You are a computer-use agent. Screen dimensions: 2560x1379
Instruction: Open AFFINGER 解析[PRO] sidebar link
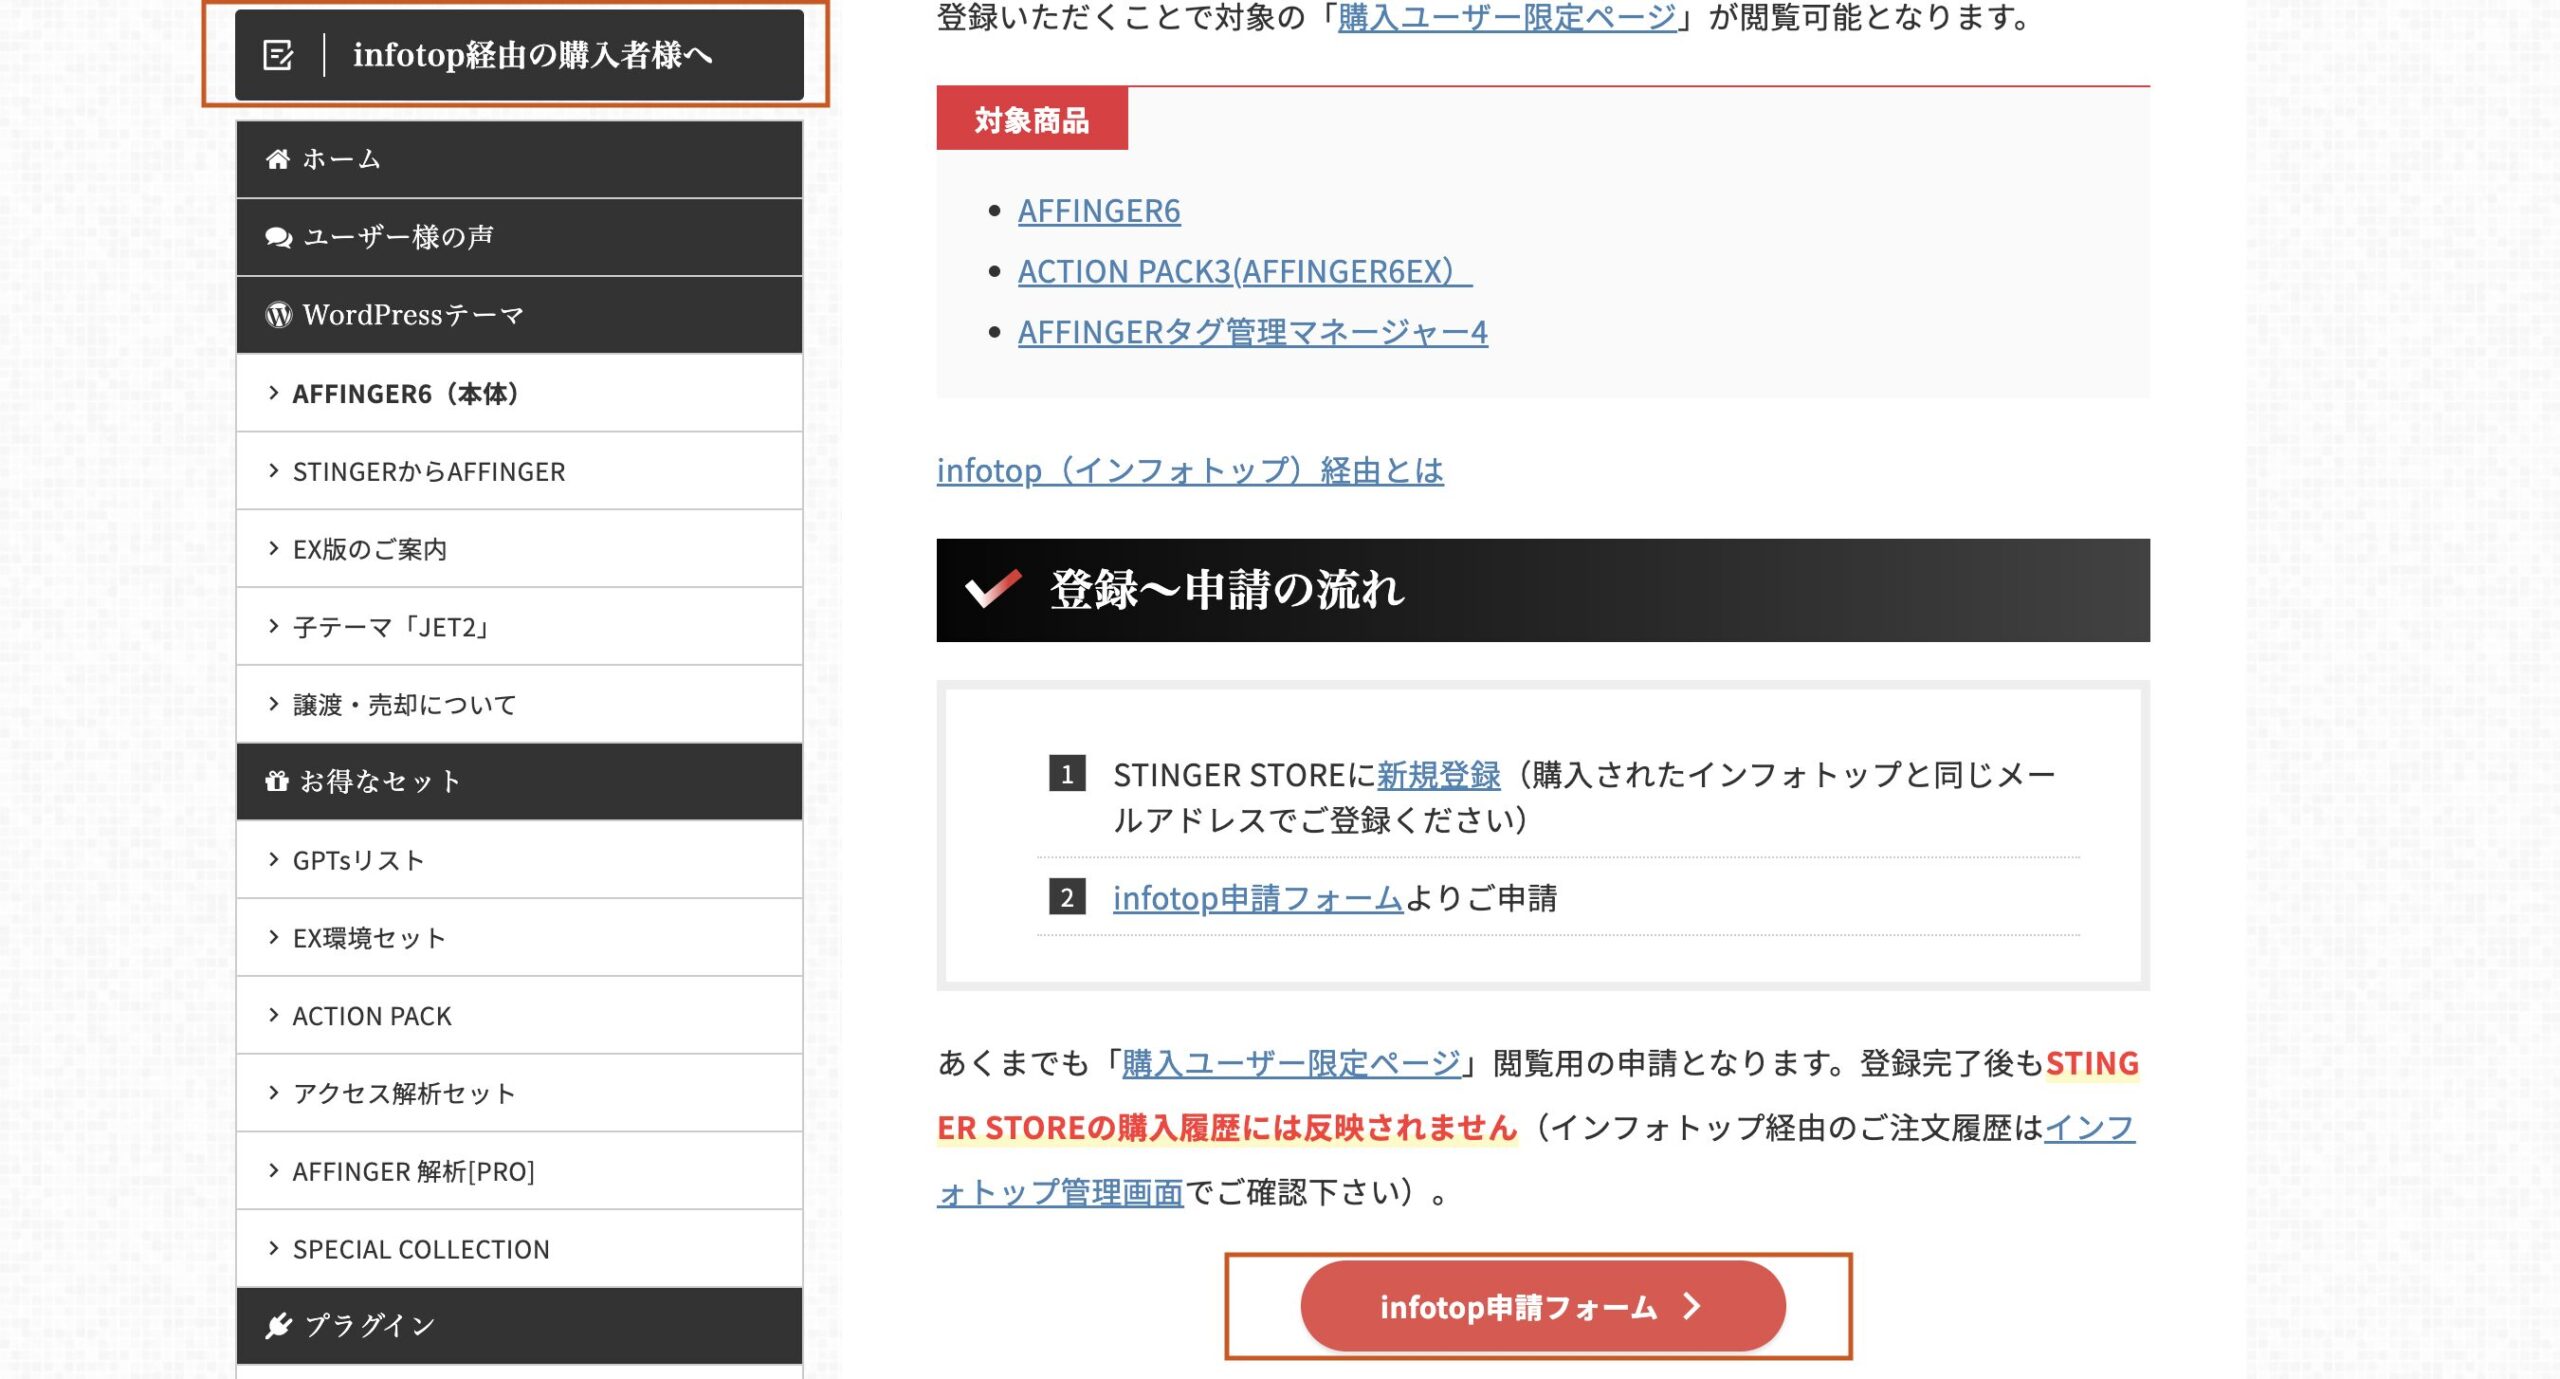click(519, 1171)
